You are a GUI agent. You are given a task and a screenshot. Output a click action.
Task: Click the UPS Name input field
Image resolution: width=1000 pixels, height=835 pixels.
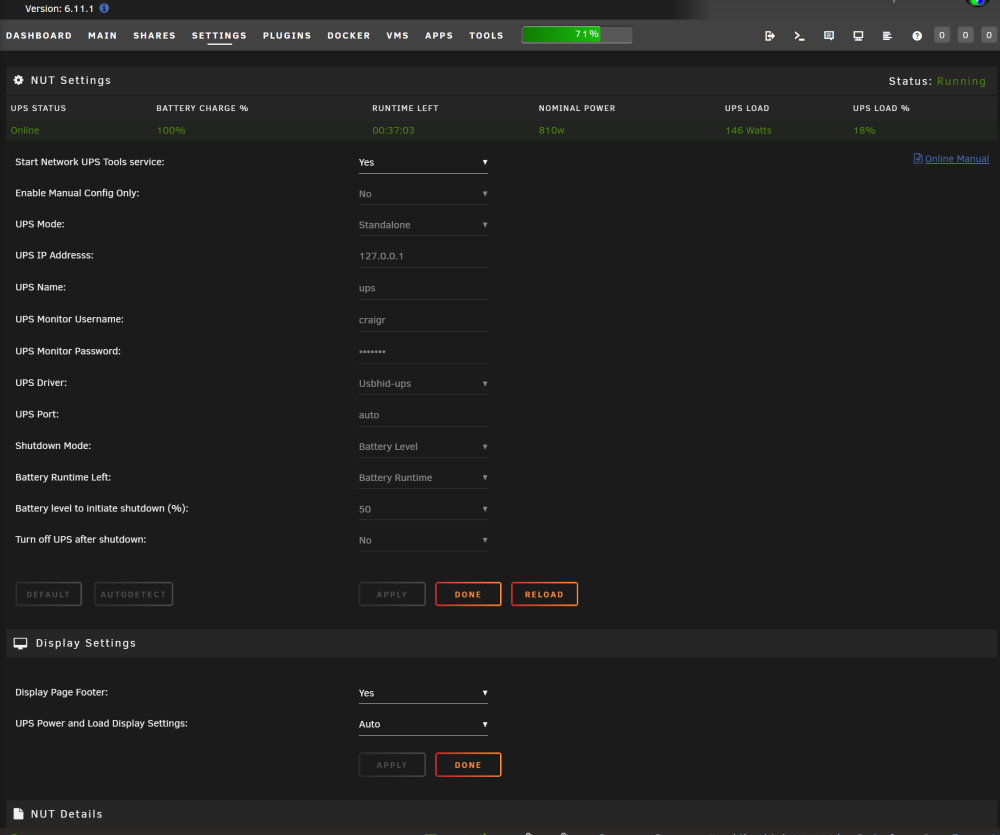pos(423,288)
